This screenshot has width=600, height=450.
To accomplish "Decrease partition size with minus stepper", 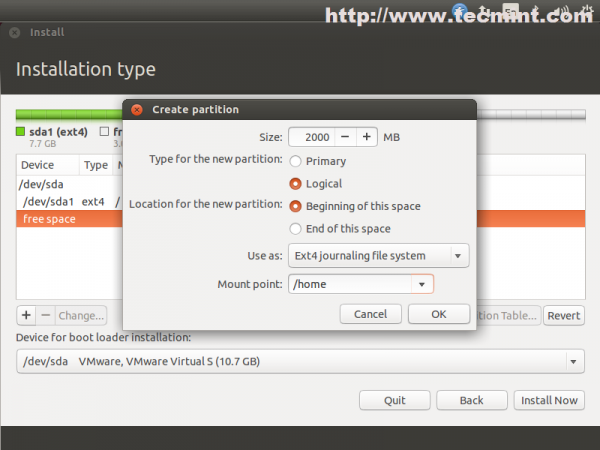I will (x=345, y=137).
